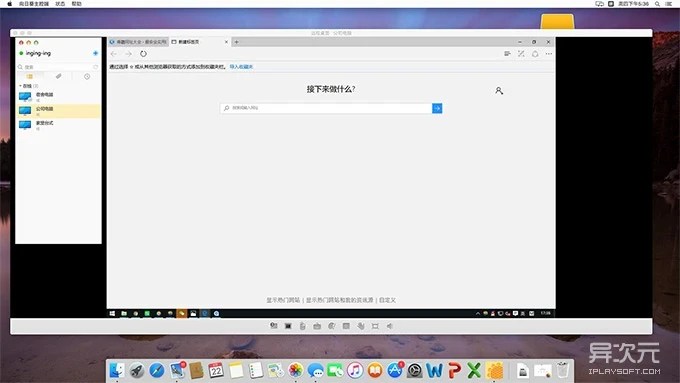Show hidden system tray icons chevron
The height and width of the screenshot is (383, 680).
[478, 313]
